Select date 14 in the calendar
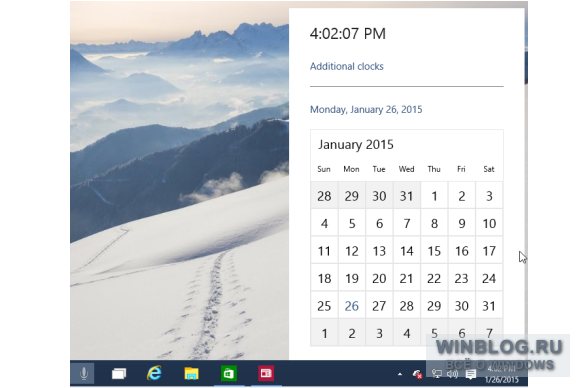The width and height of the screenshot is (580, 388). point(407,251)
